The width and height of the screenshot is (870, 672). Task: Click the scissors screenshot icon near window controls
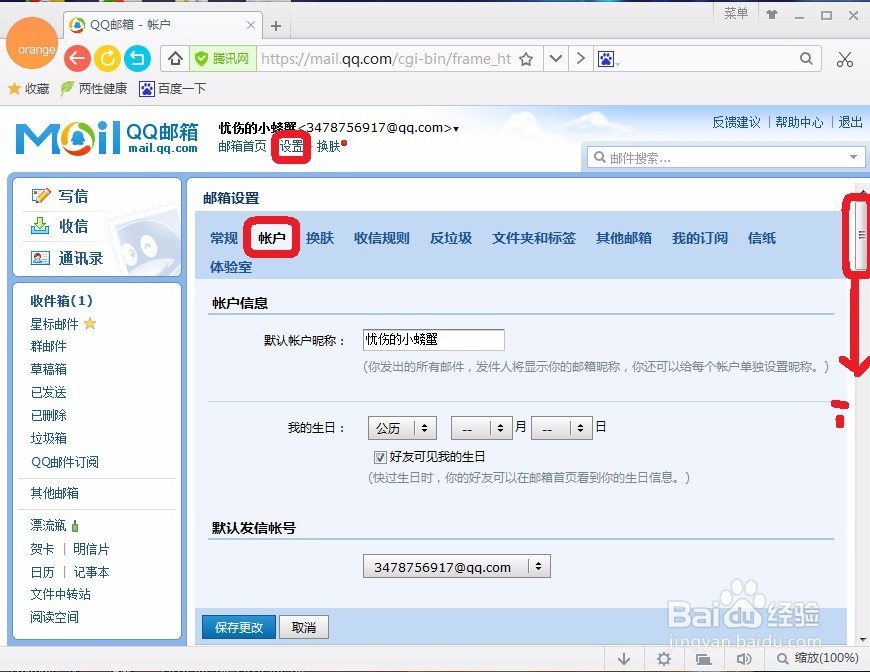click(845, 58)
